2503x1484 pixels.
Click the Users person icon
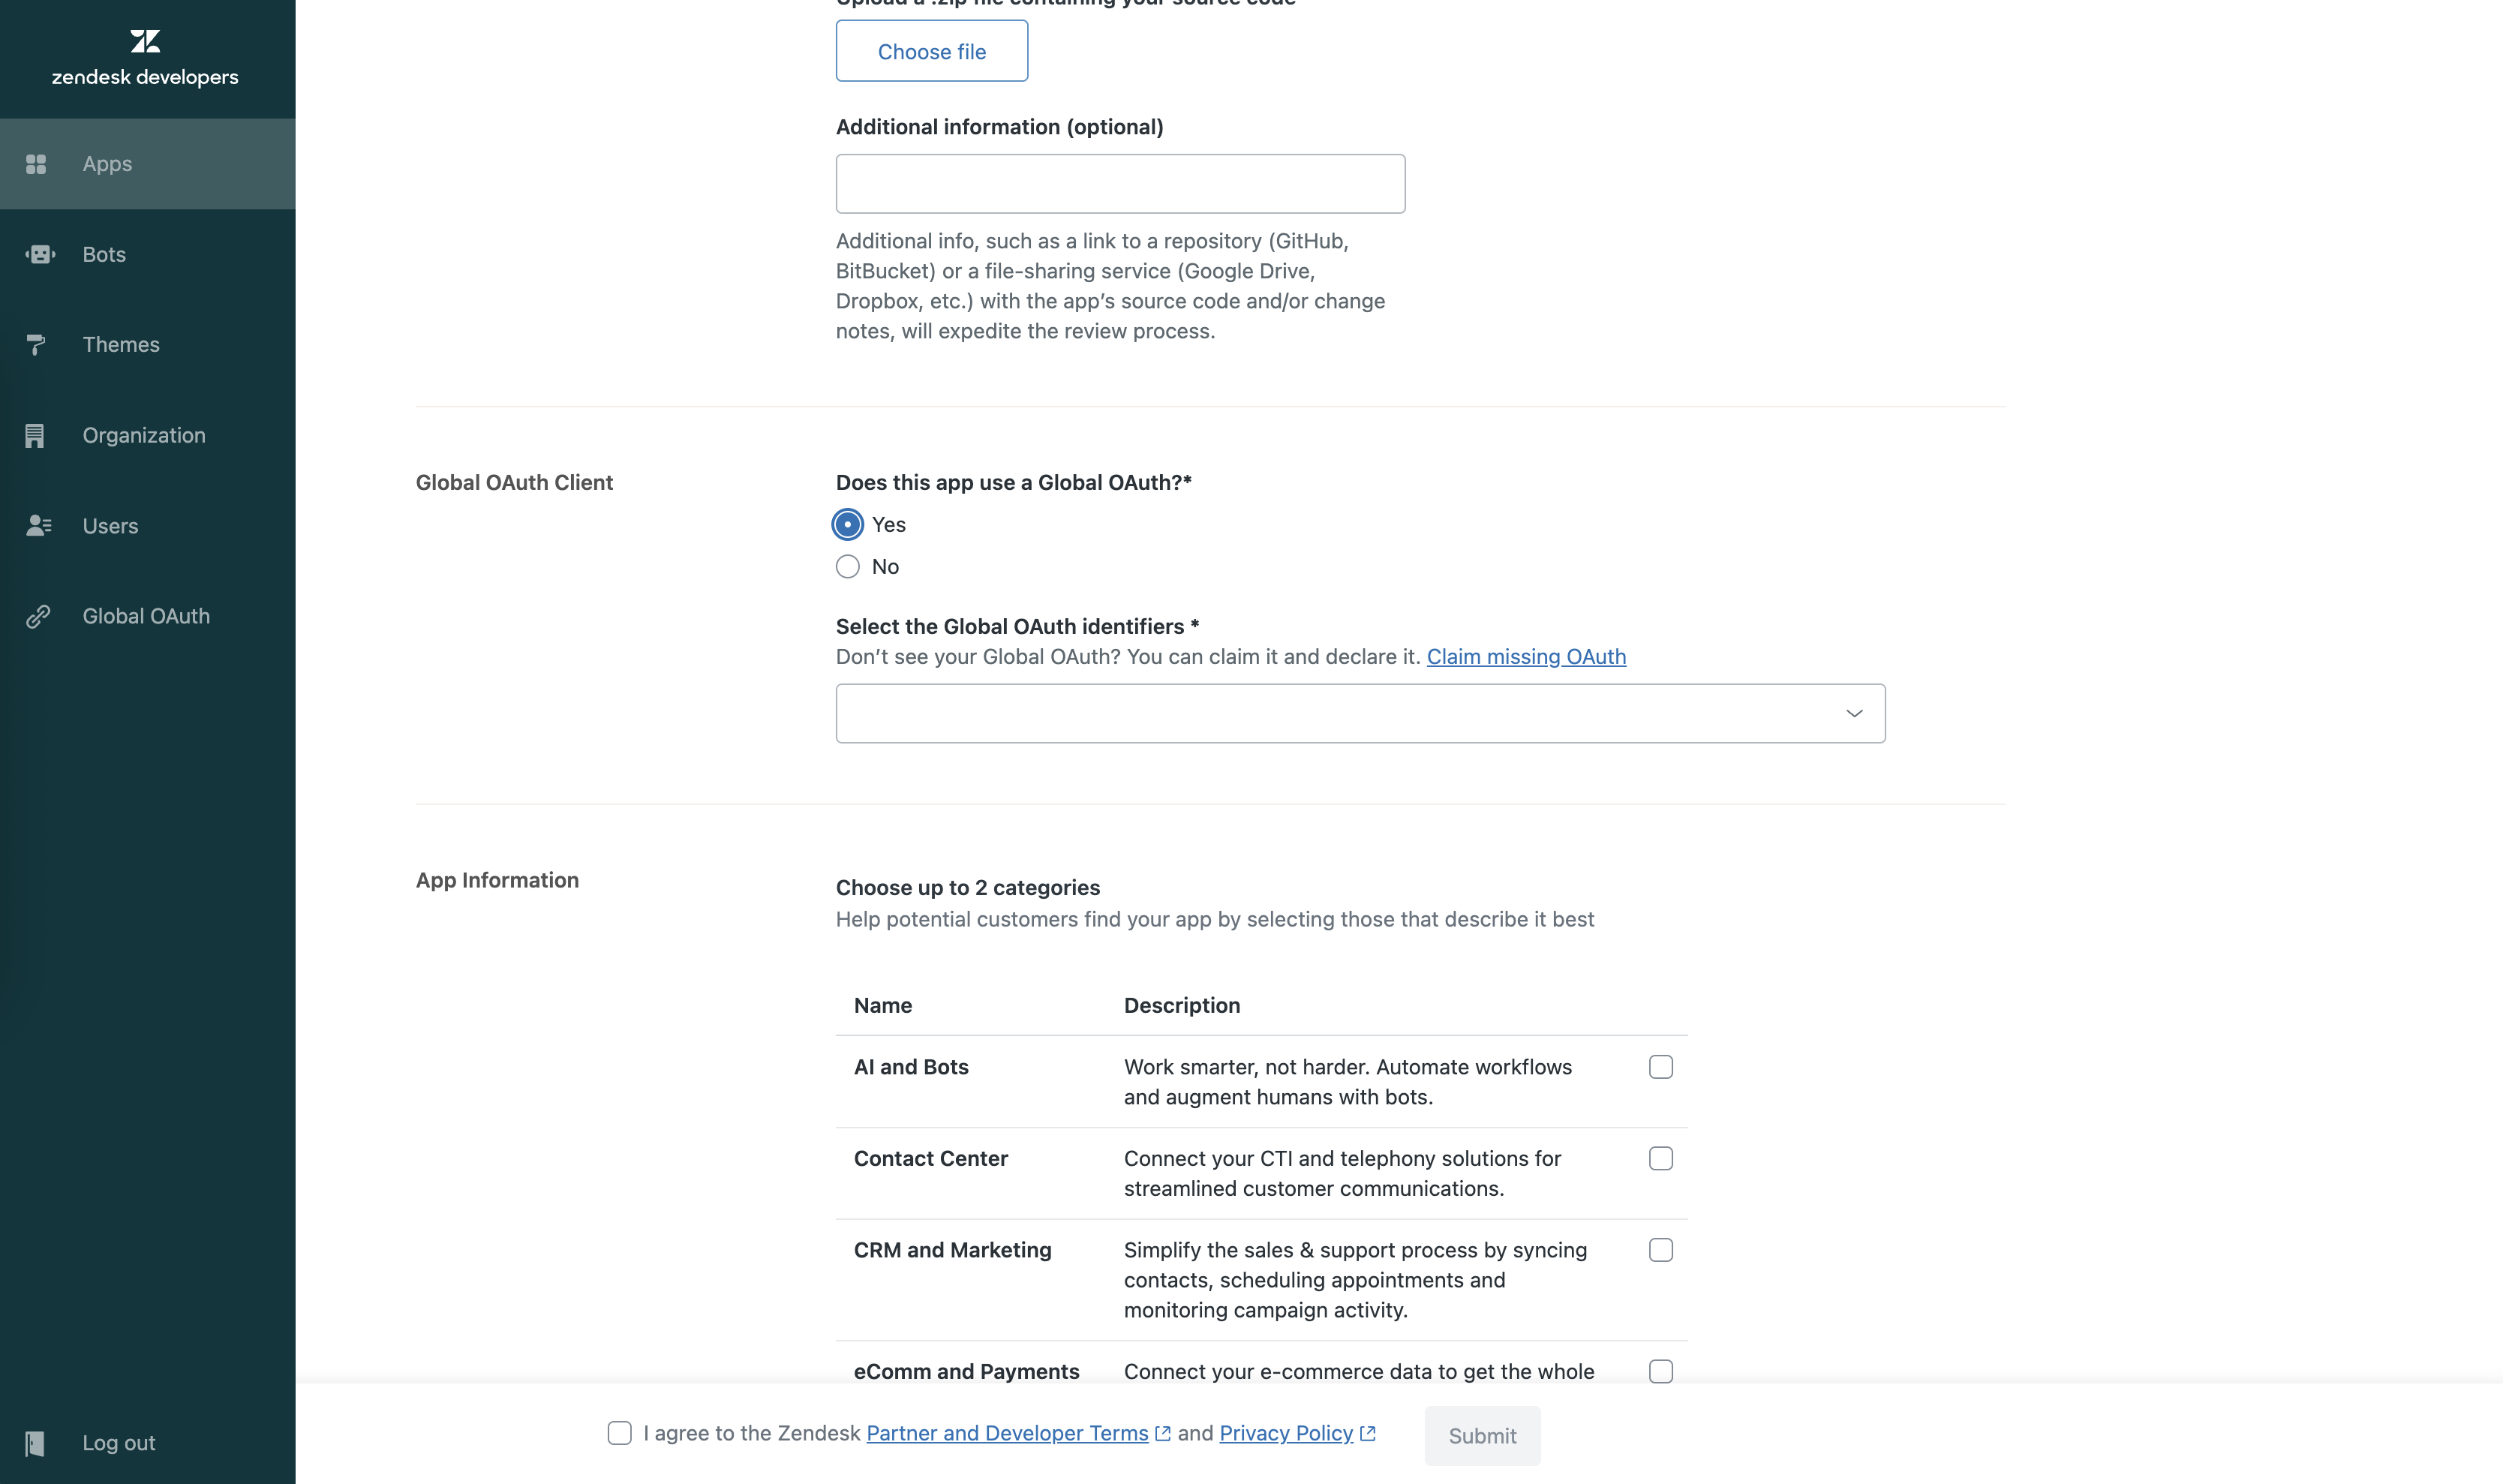pyautogui.click(x=38, y=526)
